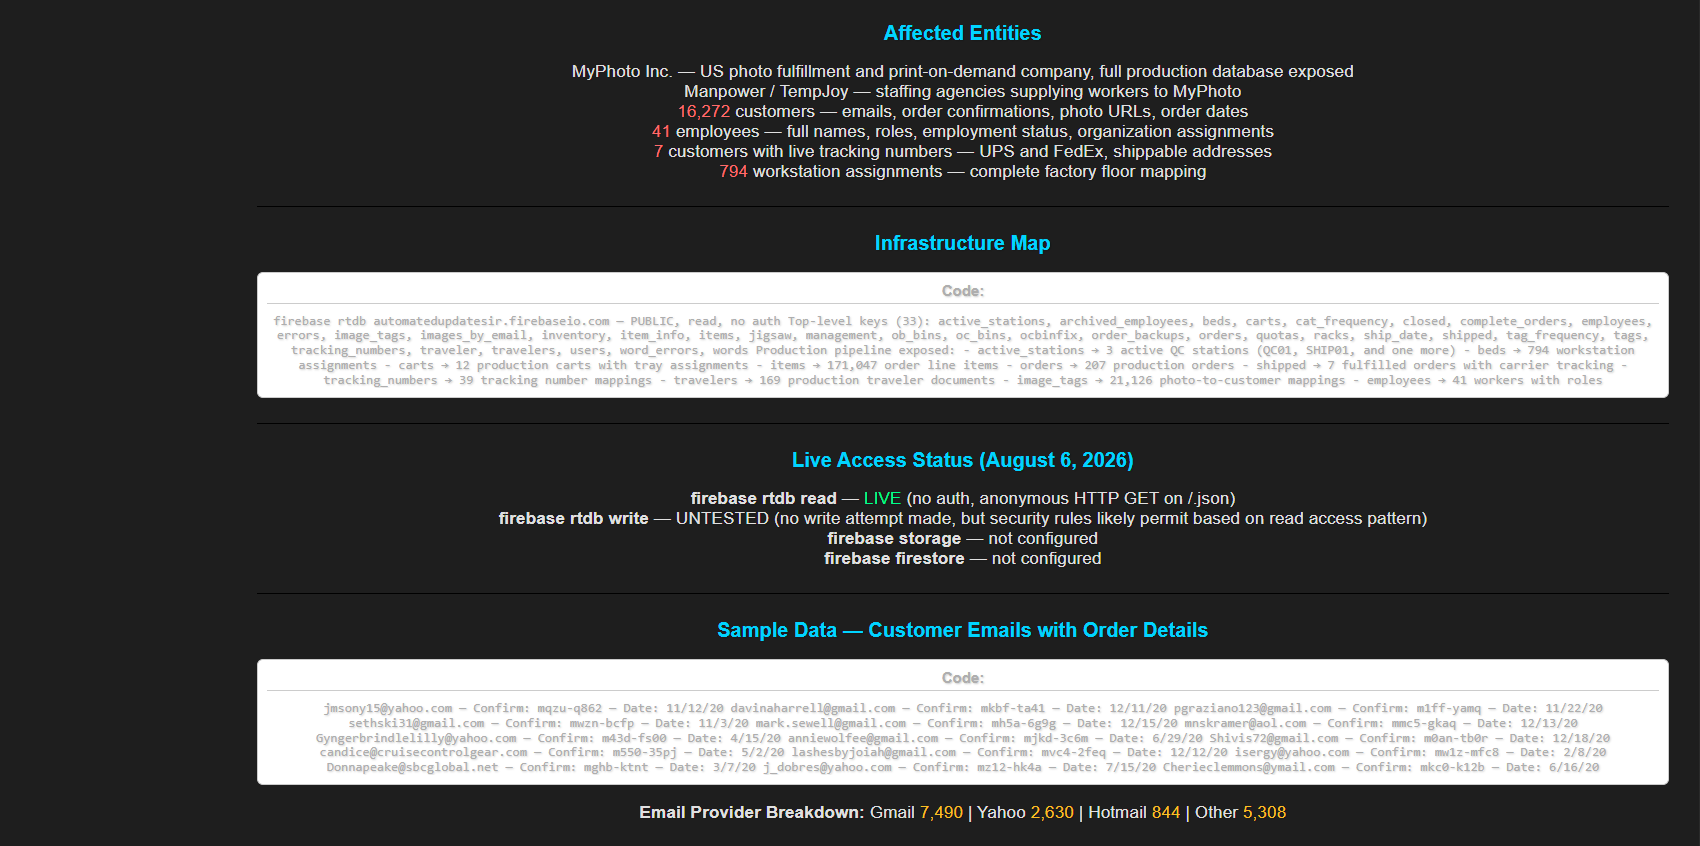The width and height of the screenshot is (1700, 846).
Task: Click the Yahoo count "2,630"
Action: [x=1052, y=812]
